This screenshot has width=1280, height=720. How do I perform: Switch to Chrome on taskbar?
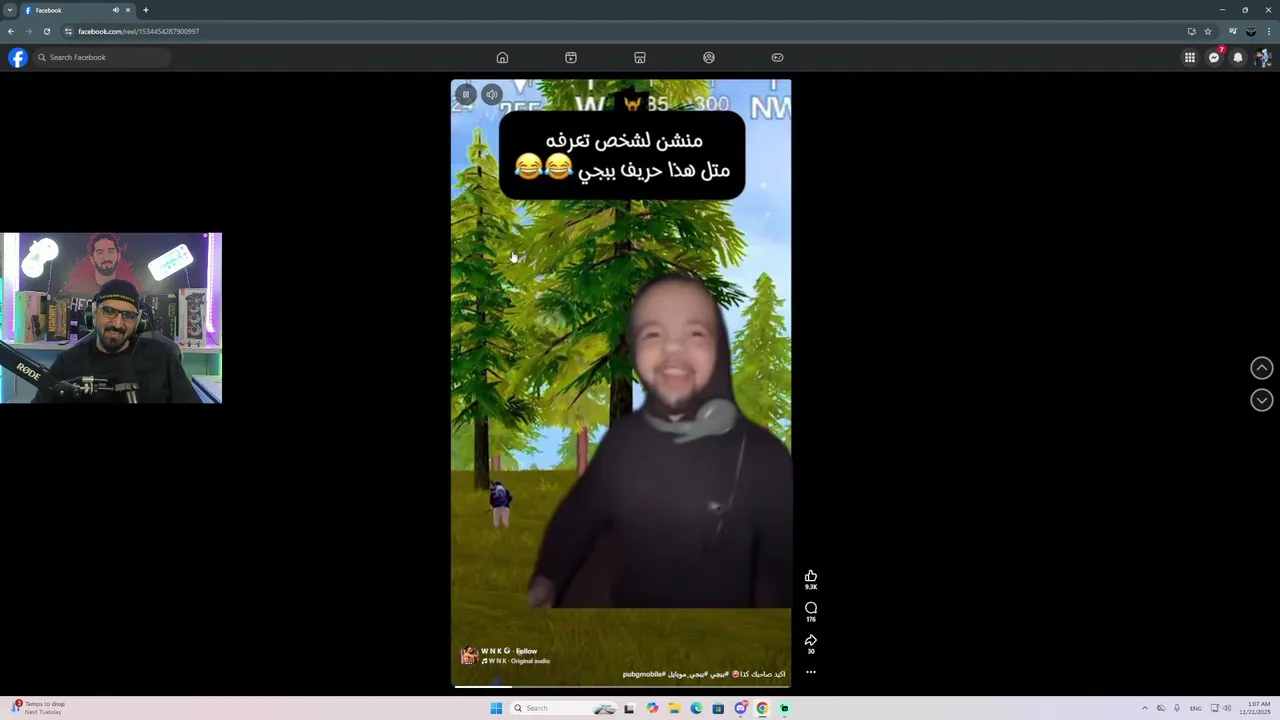point(762,708)
